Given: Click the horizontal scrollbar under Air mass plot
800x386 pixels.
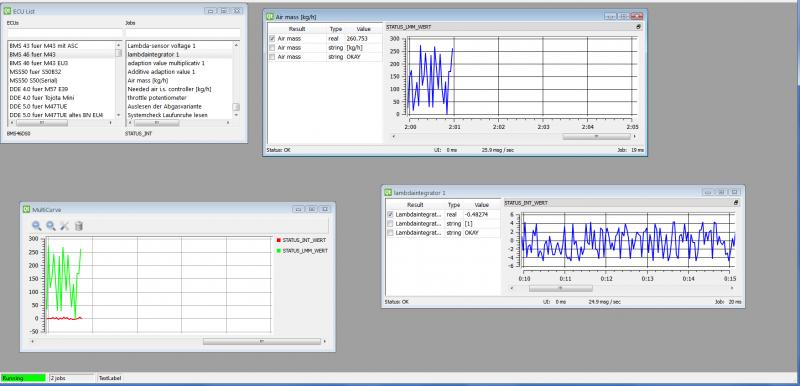Looking at the screenshot, I should (x=596, y=137).
